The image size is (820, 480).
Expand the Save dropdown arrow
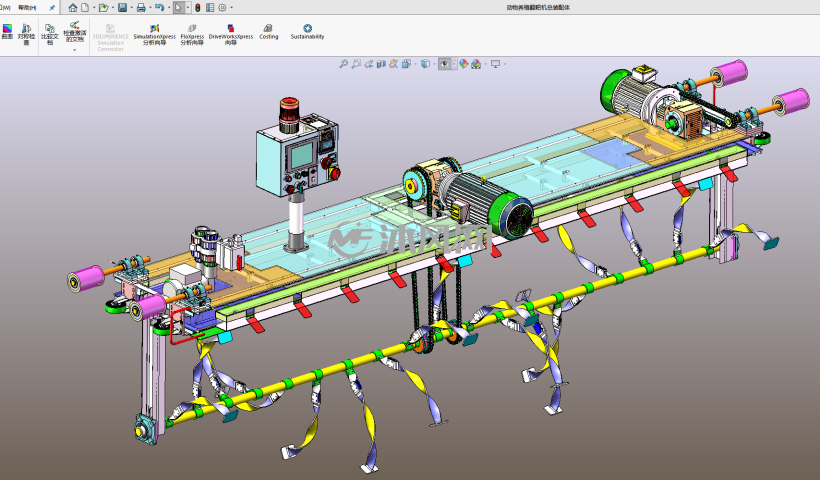(x=131, y=8)
